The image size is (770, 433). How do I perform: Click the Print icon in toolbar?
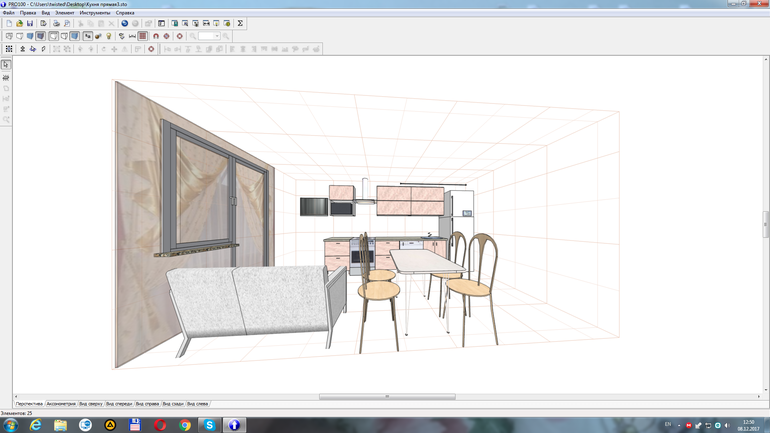point(56,23)
